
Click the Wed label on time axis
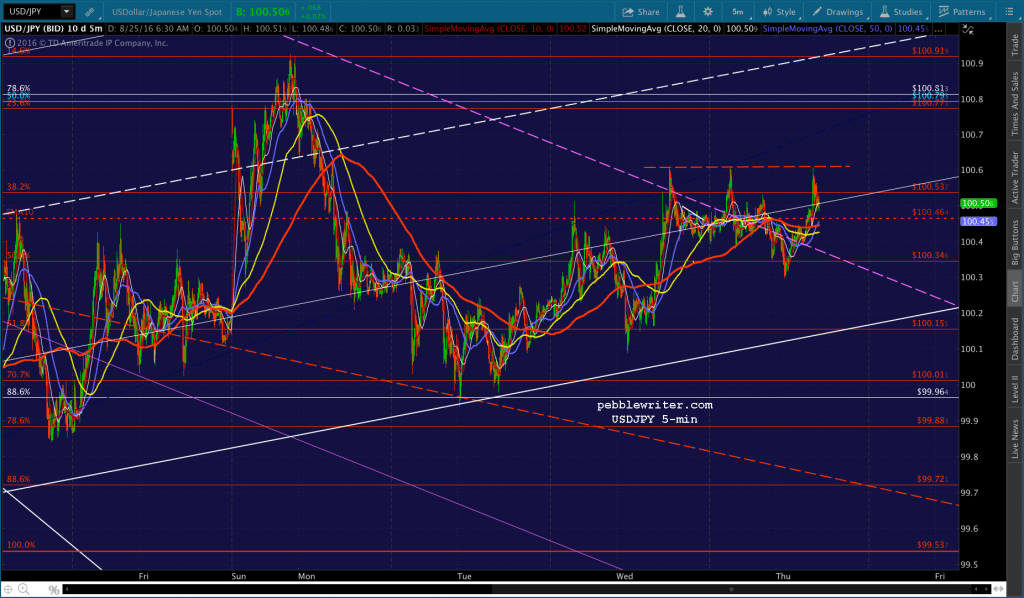(624, 576)
